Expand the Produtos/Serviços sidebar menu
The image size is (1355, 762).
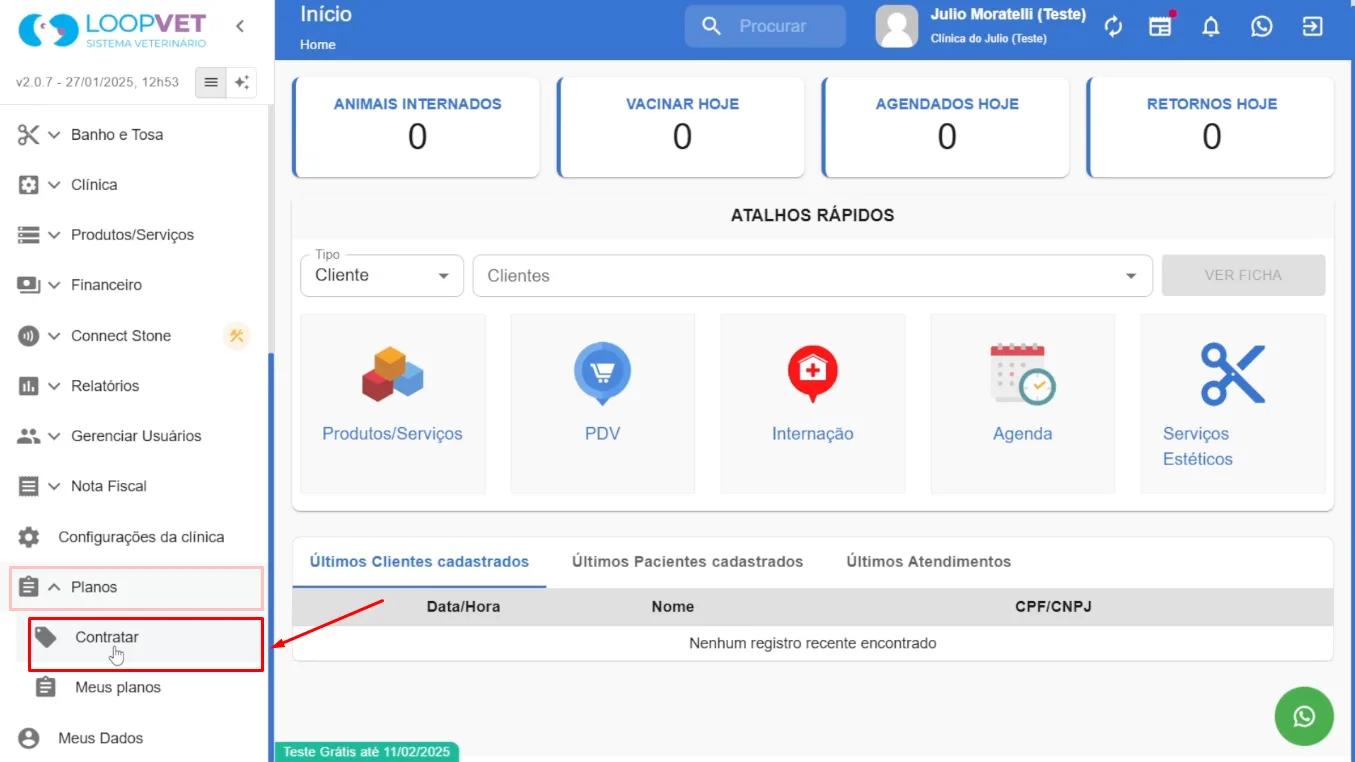54,235
